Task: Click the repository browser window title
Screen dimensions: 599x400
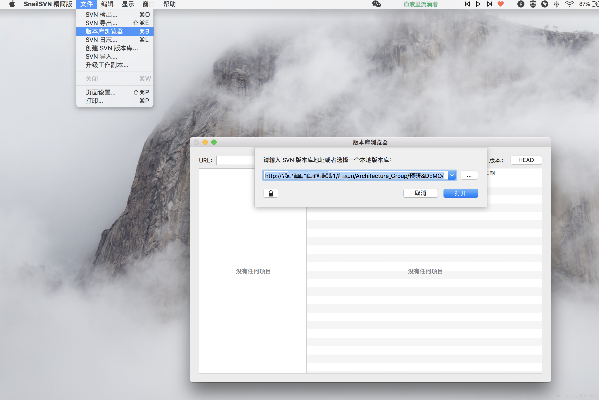Action: (370, 142)
